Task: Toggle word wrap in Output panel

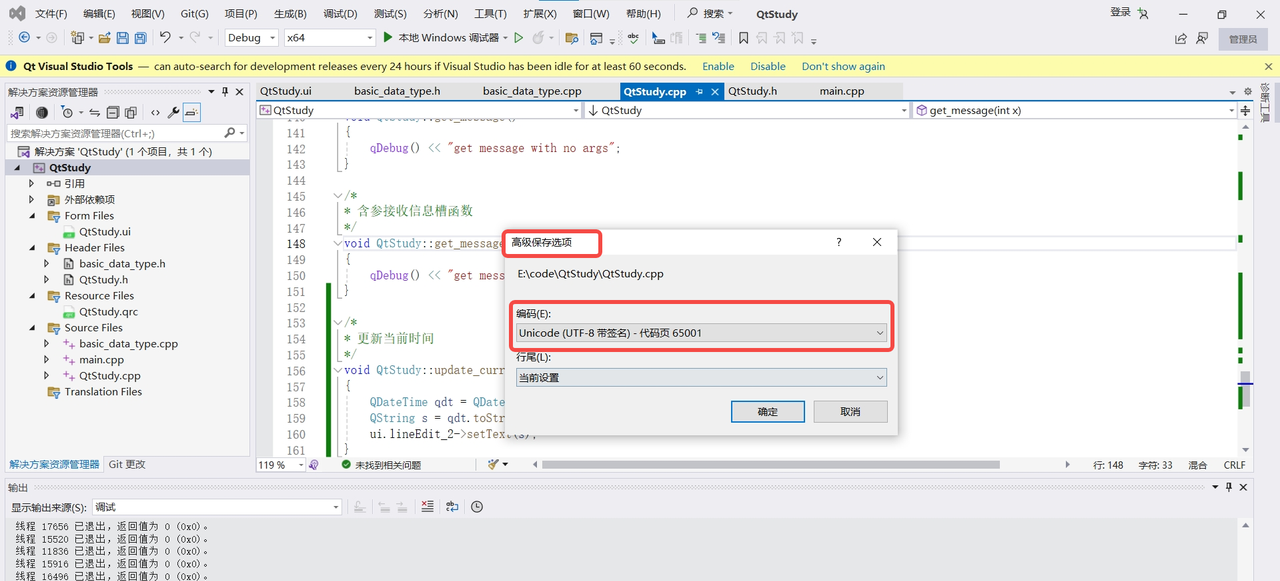Action: (452, 507)
